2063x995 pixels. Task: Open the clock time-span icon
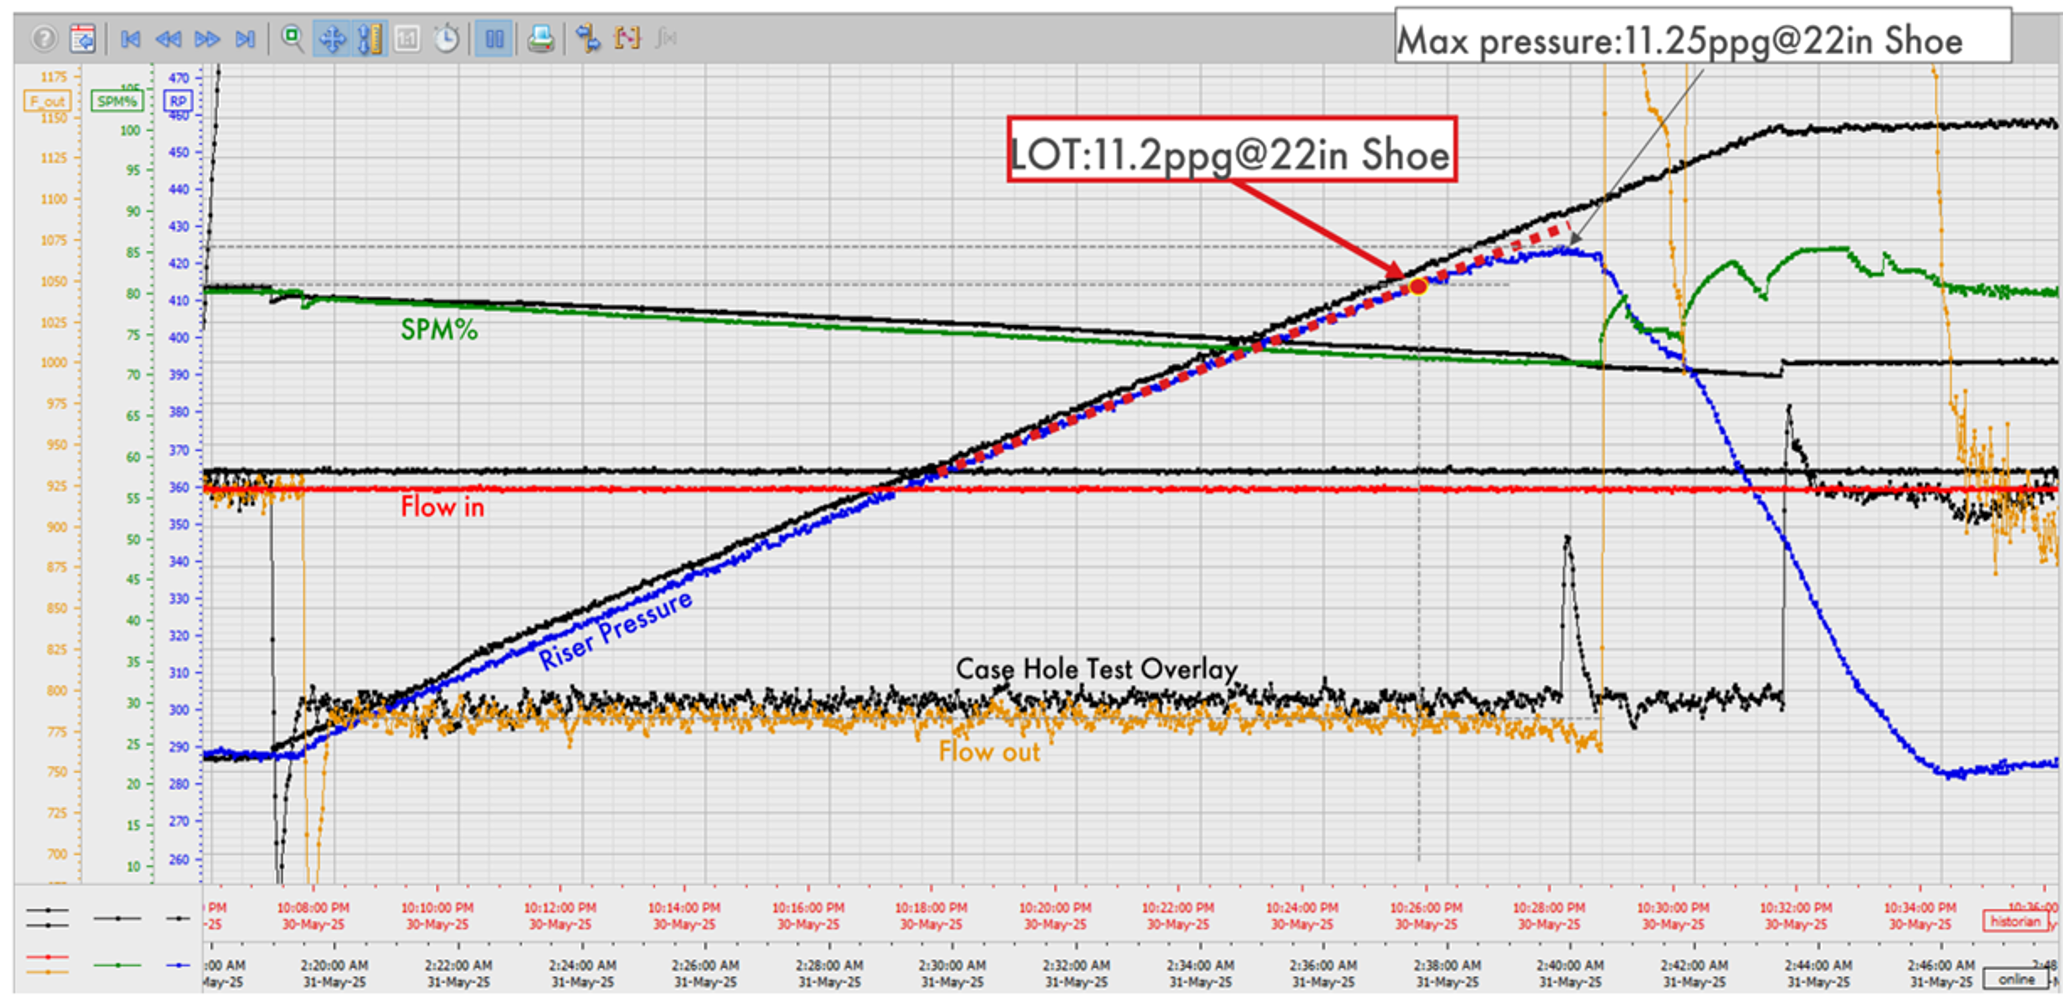(x=446, y=40)
